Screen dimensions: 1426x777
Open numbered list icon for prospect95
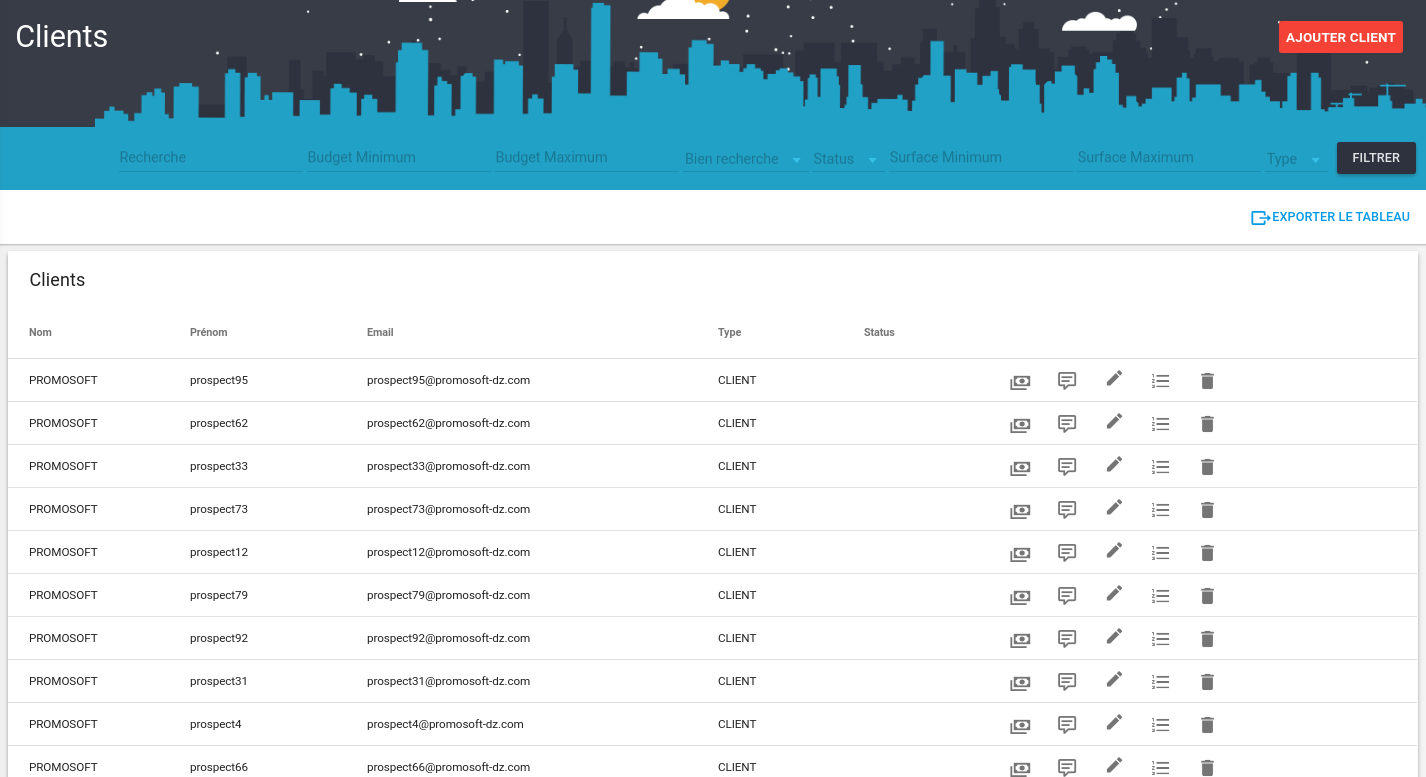[1160, 381]
